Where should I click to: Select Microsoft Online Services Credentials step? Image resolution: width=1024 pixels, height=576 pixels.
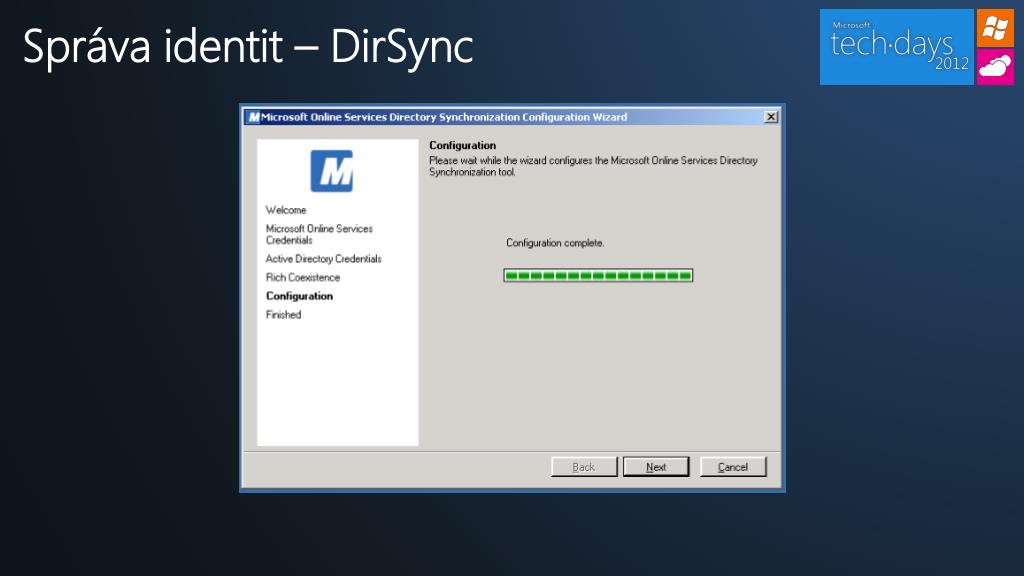coord(319,234)
